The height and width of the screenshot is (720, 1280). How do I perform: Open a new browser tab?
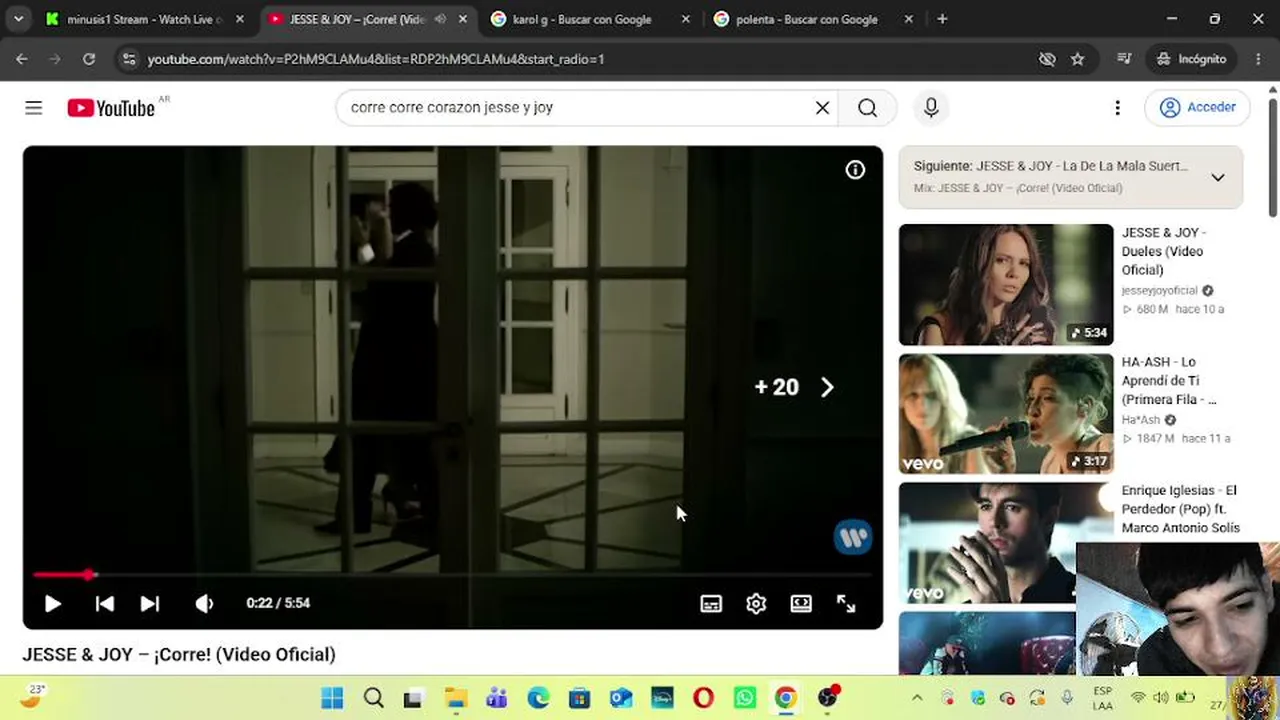tap(942, 19)
